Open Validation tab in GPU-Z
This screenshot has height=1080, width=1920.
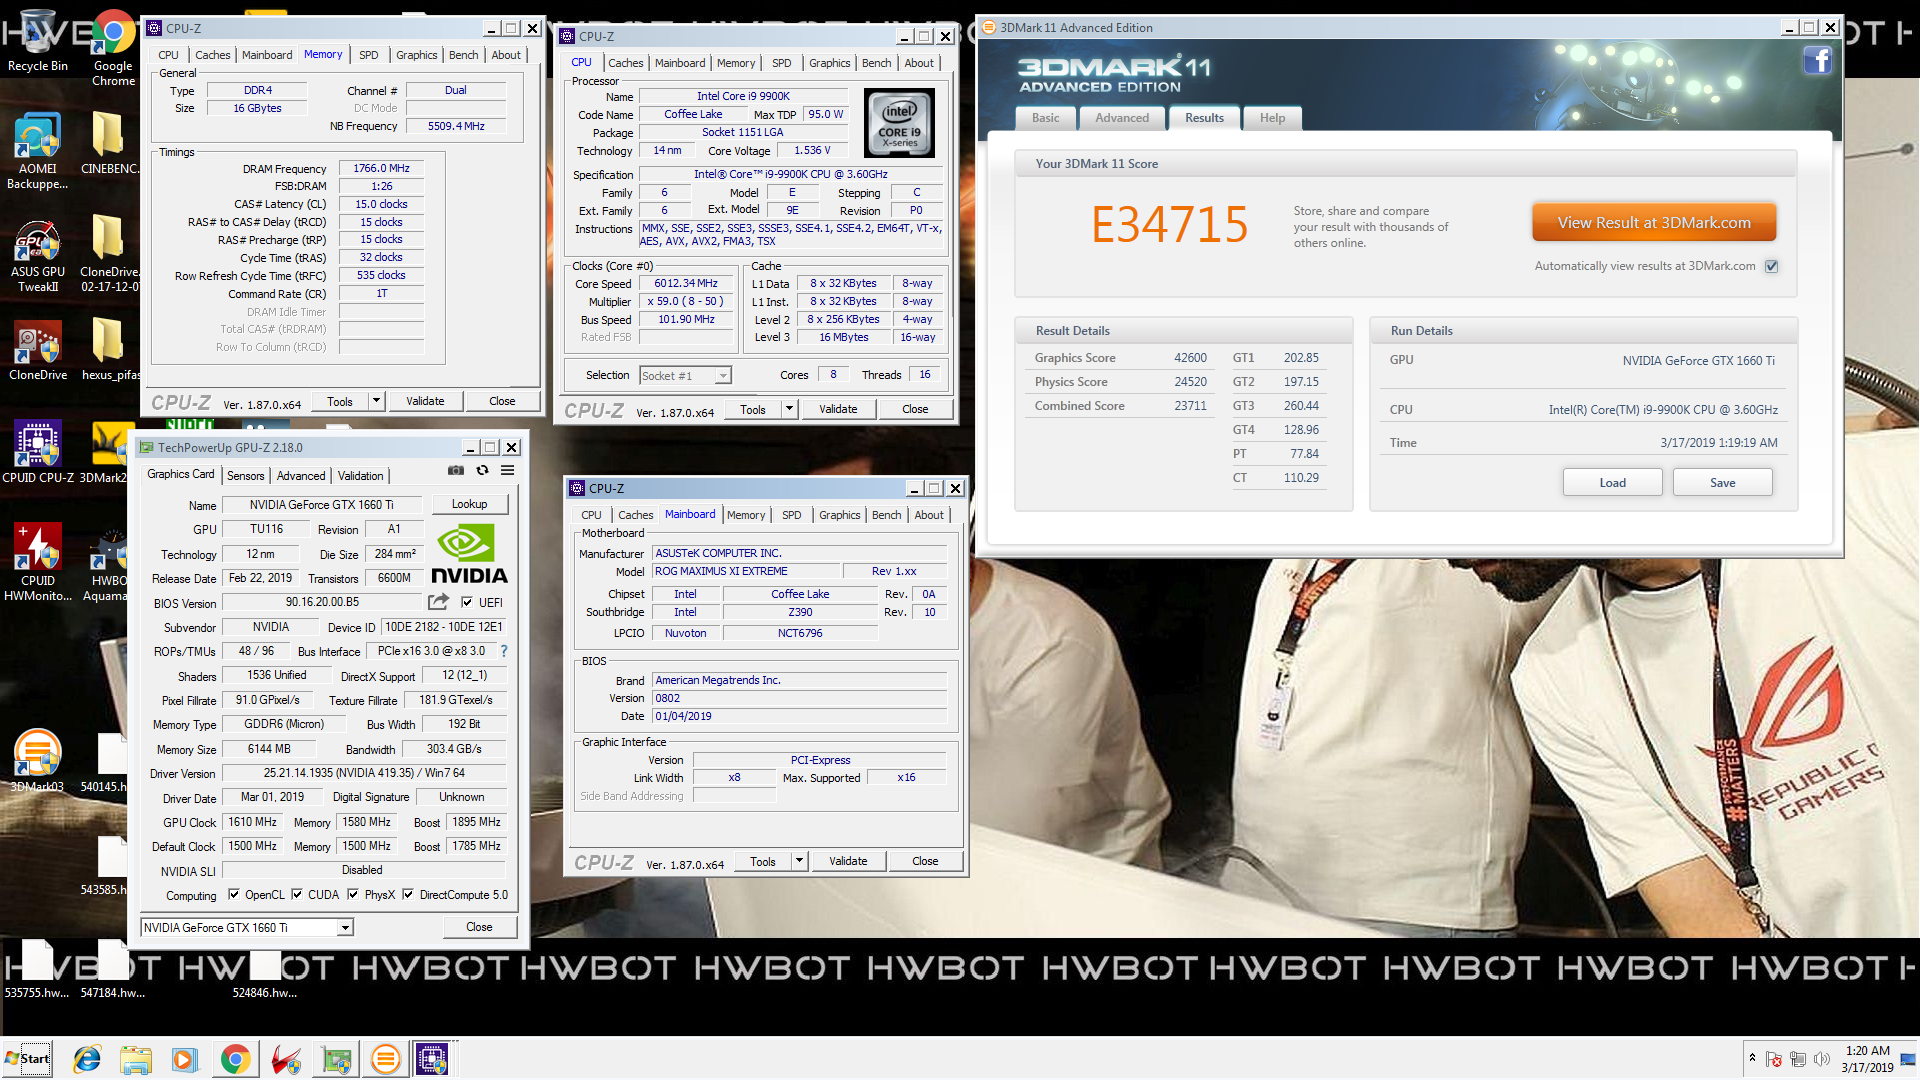point(360,476)
